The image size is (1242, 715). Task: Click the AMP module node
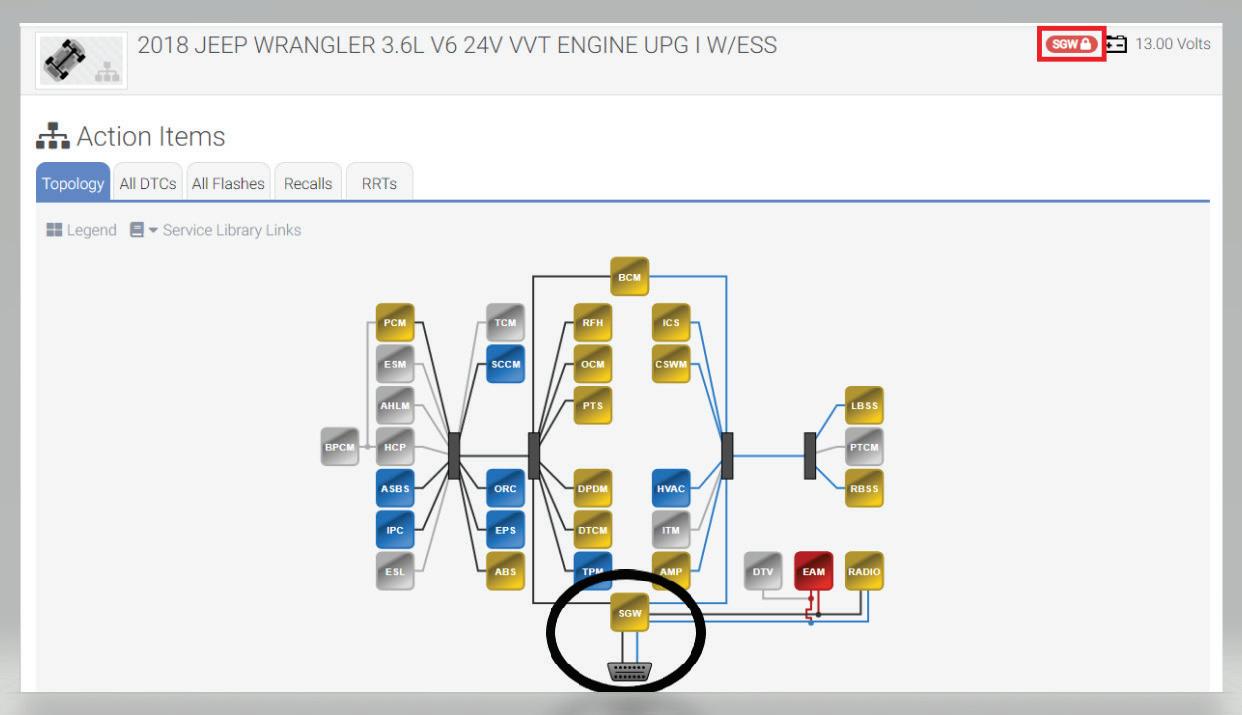click(x=671, y=570)
